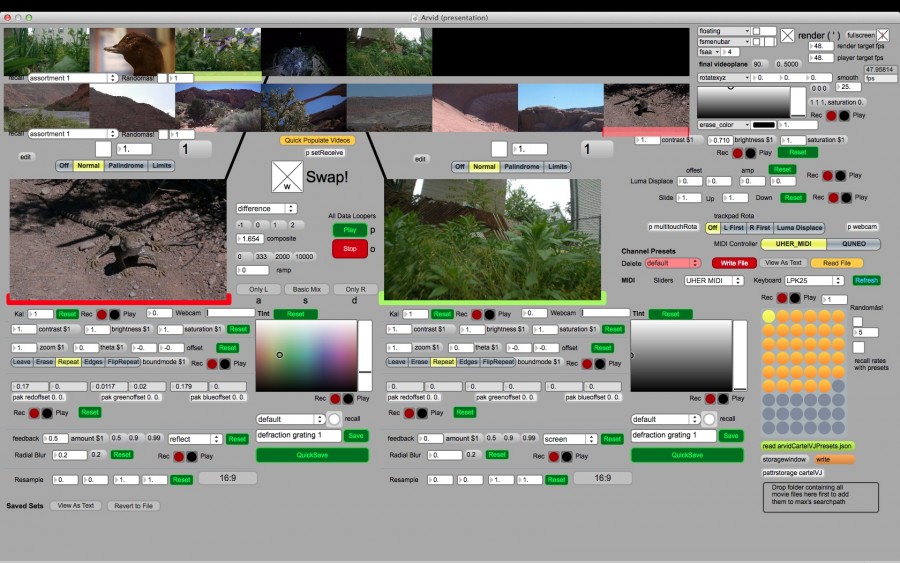Screen dimensions: 900x563
Task: Click red Rec circle below right pak redoffset
Action: tap(409, 413)
